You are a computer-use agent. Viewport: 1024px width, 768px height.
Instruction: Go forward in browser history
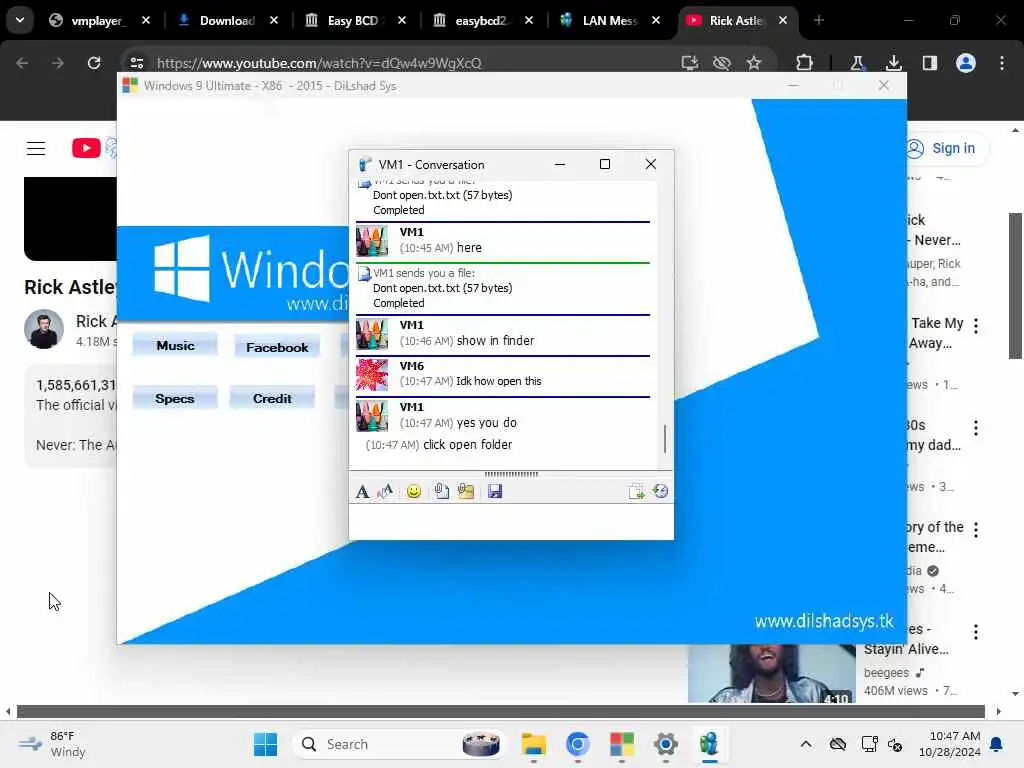[57, 63]
